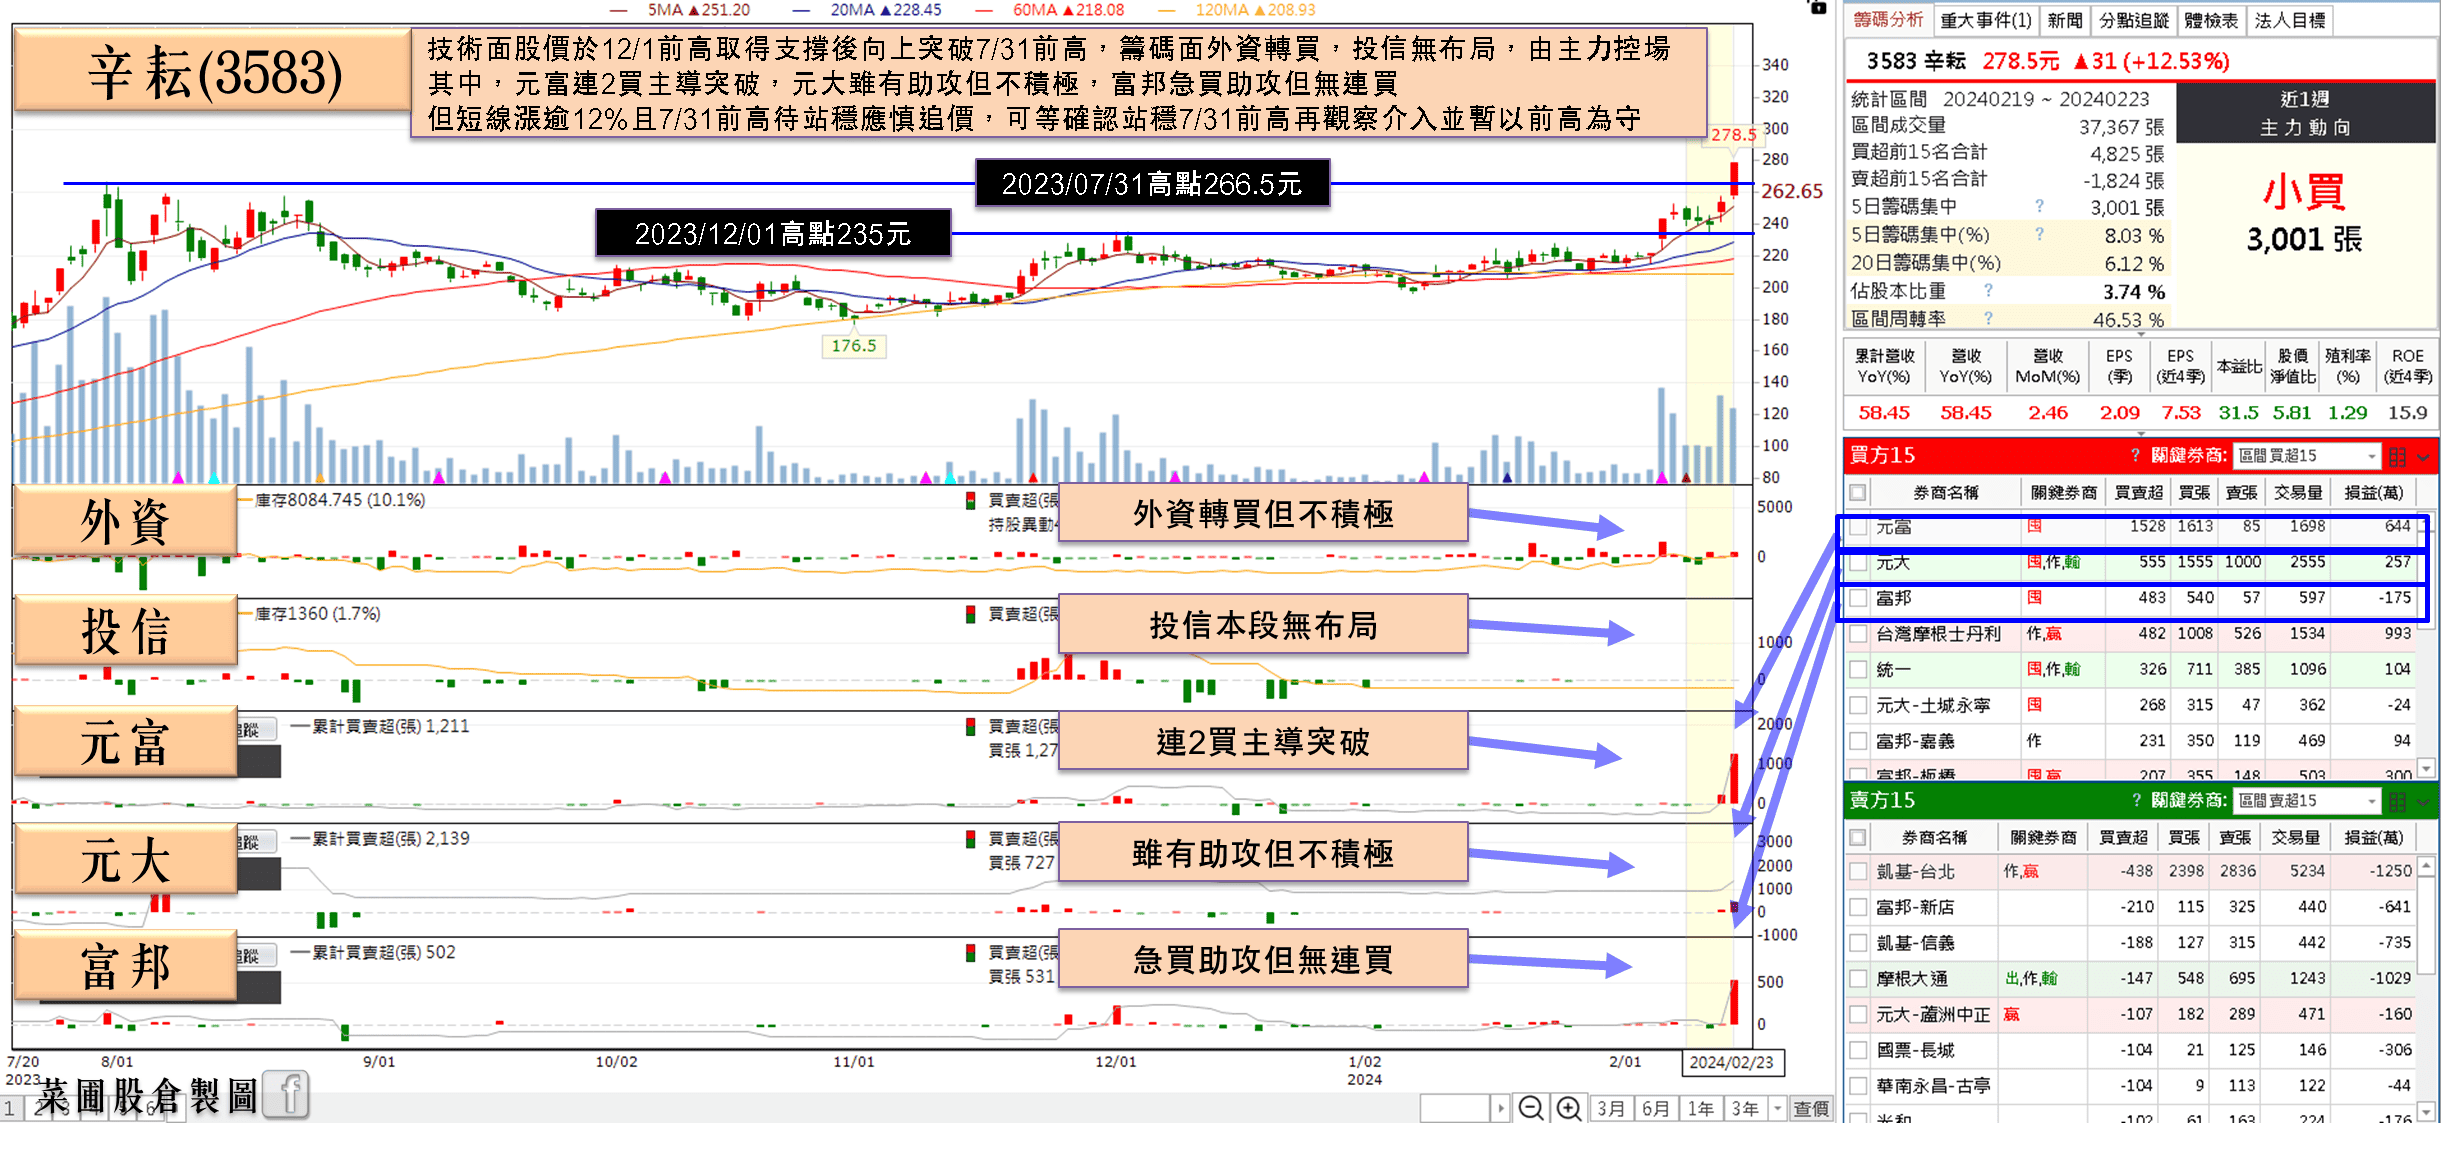This screenshot has height=1149, width=2441.
Task: Open help question mark in 買方15 header
Action: point(2135,456)
